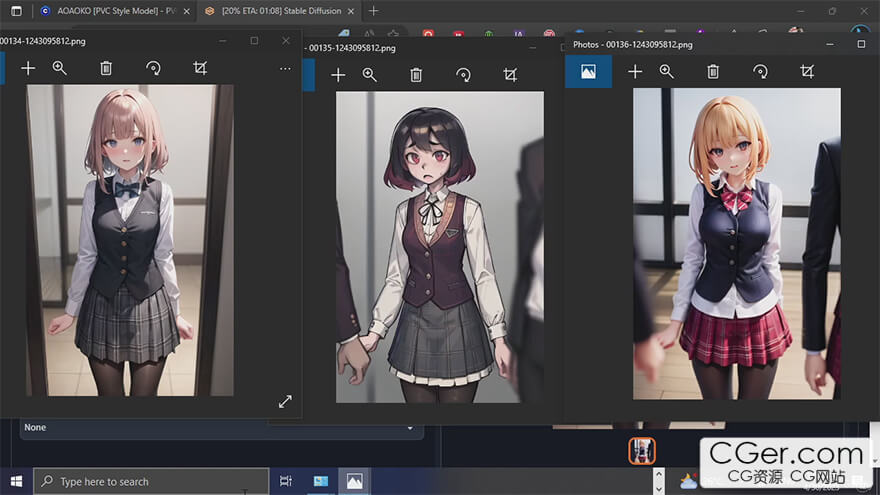
Task: Rotate the 00136 photo
Action: (760, 71)
